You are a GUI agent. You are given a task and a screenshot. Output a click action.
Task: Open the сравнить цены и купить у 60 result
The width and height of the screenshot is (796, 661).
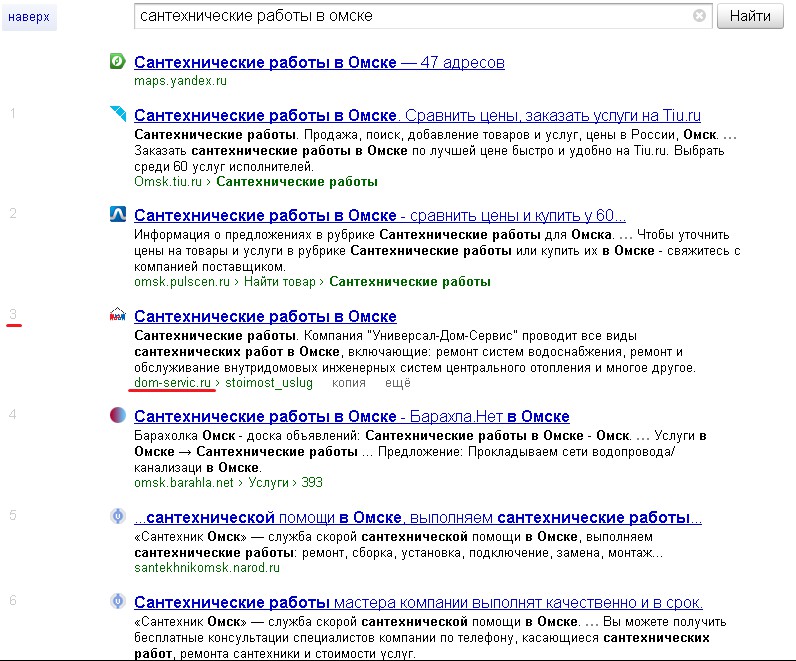[x=380, y=215]
